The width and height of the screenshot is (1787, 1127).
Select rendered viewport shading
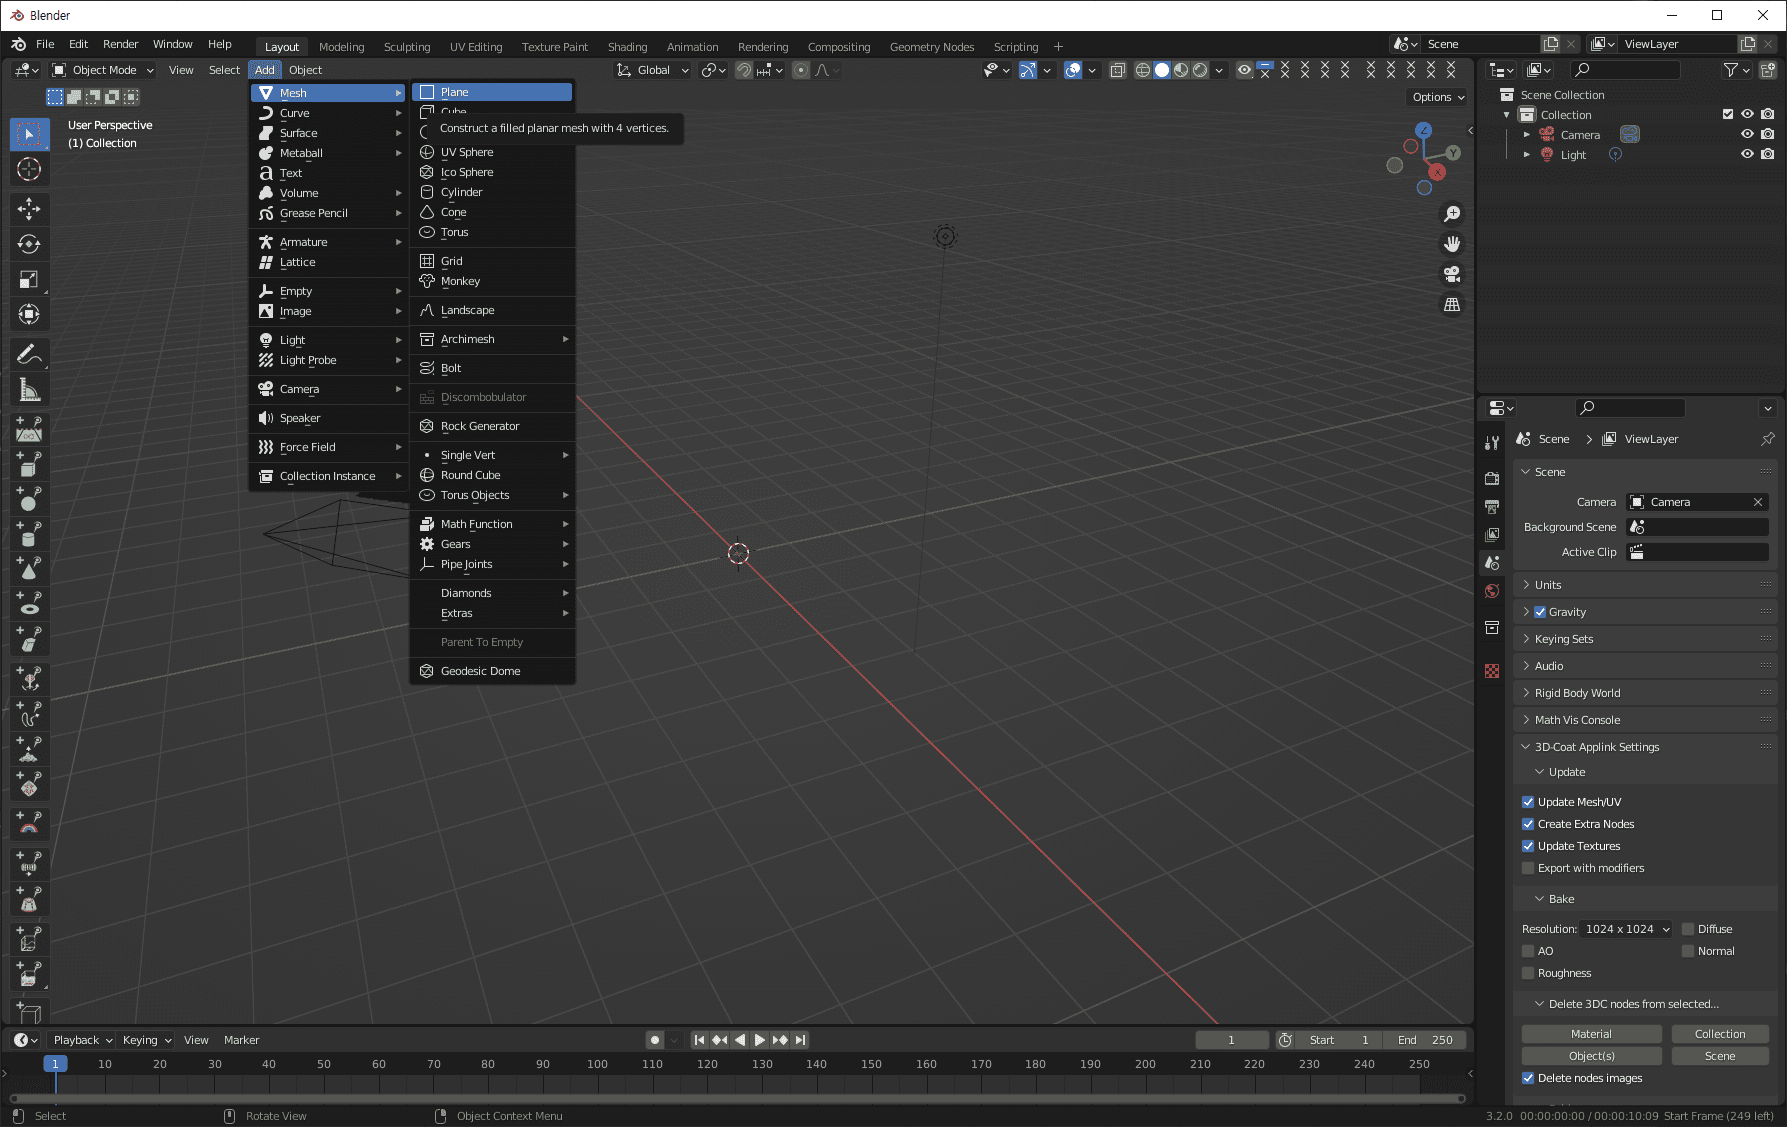1200,70
